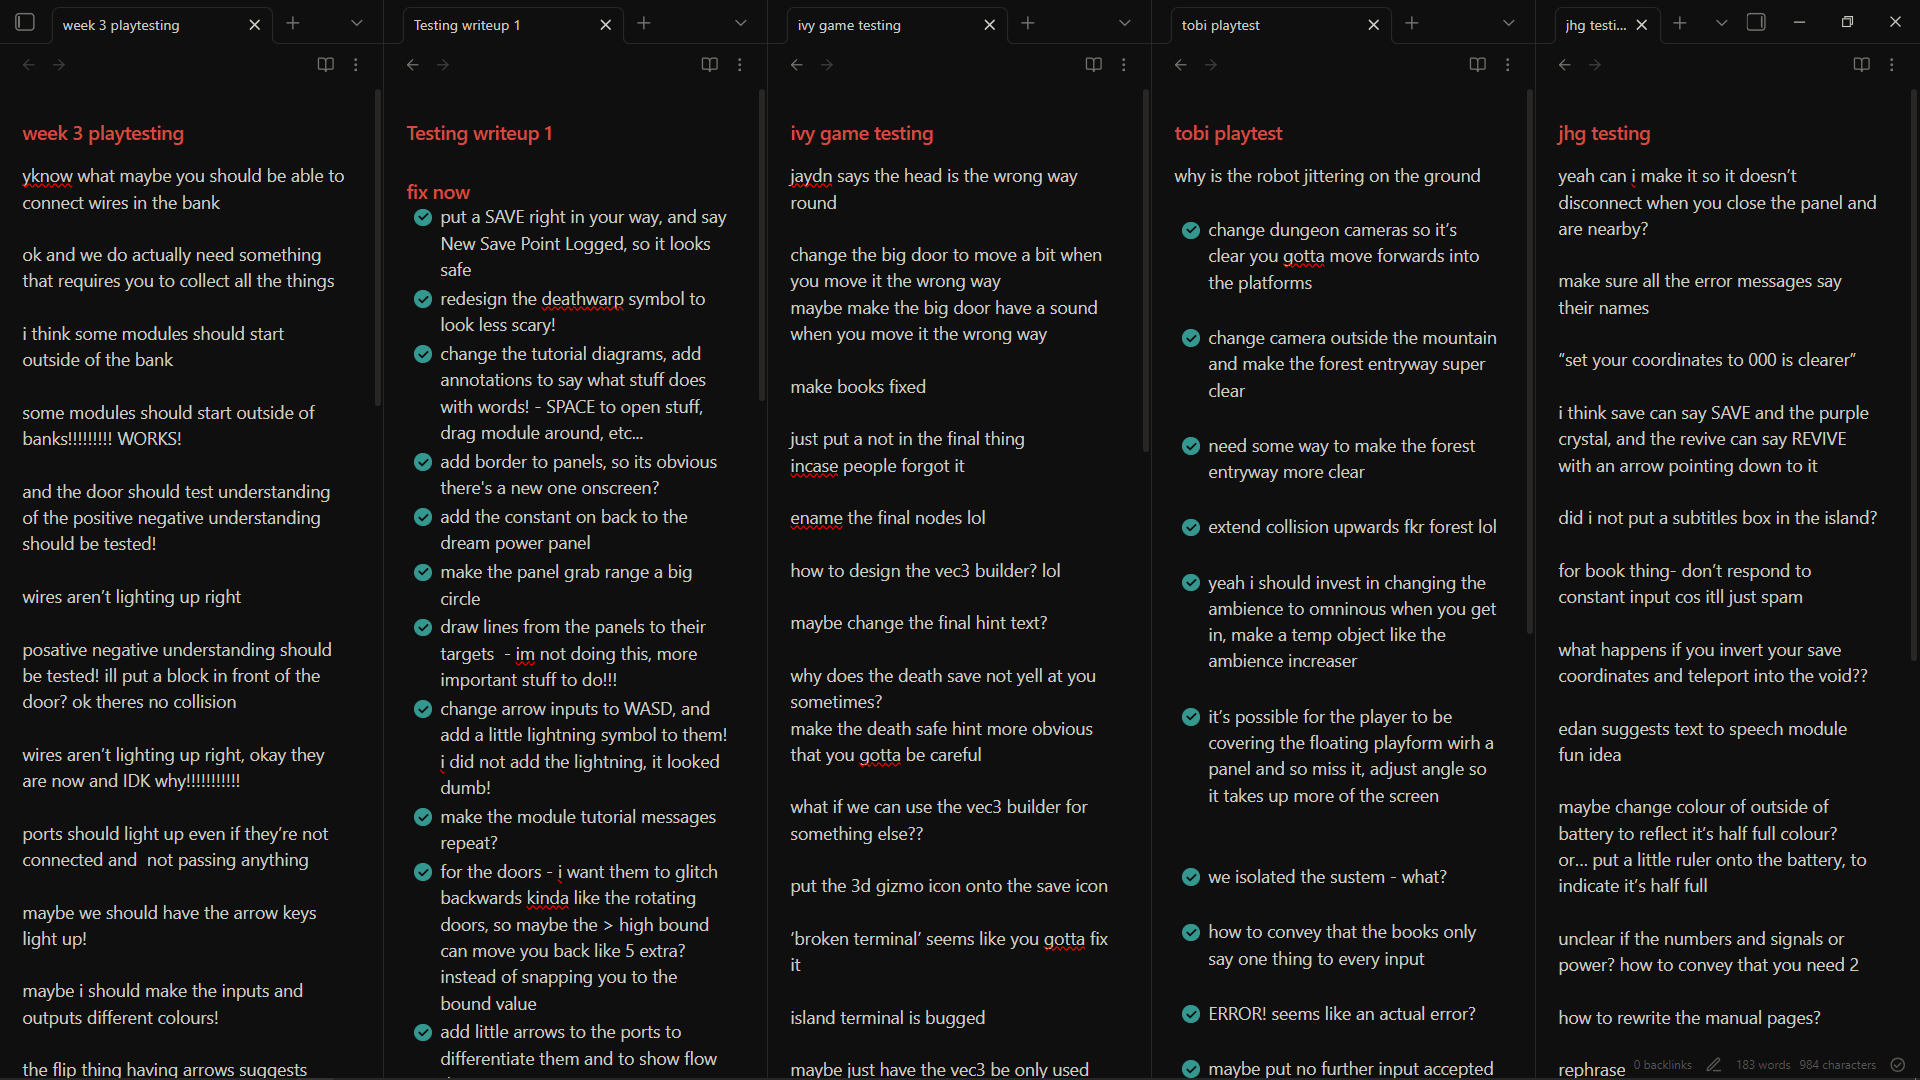Uncheck 'make the panel grab range' task
Screen dimensions: 1920x1080
point(423,572)
